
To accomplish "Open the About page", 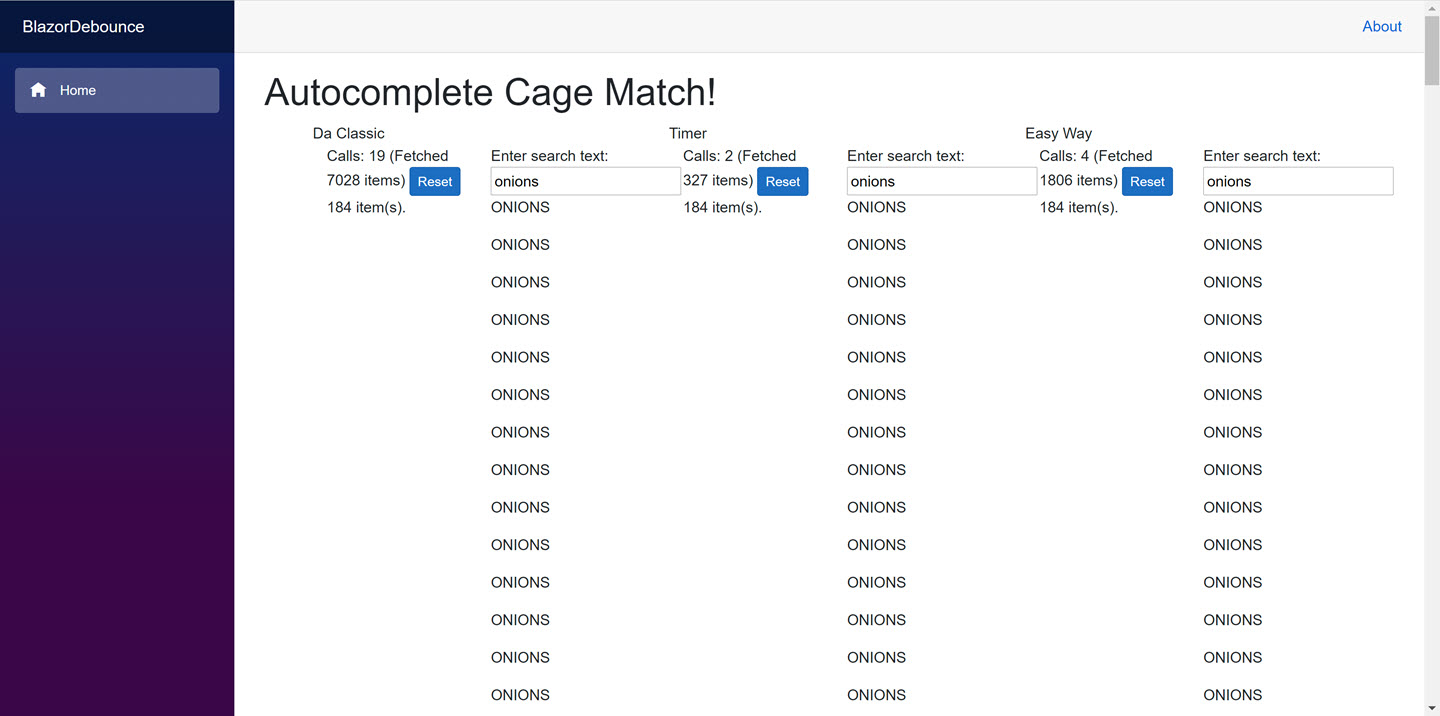I will click(1382, 26).
